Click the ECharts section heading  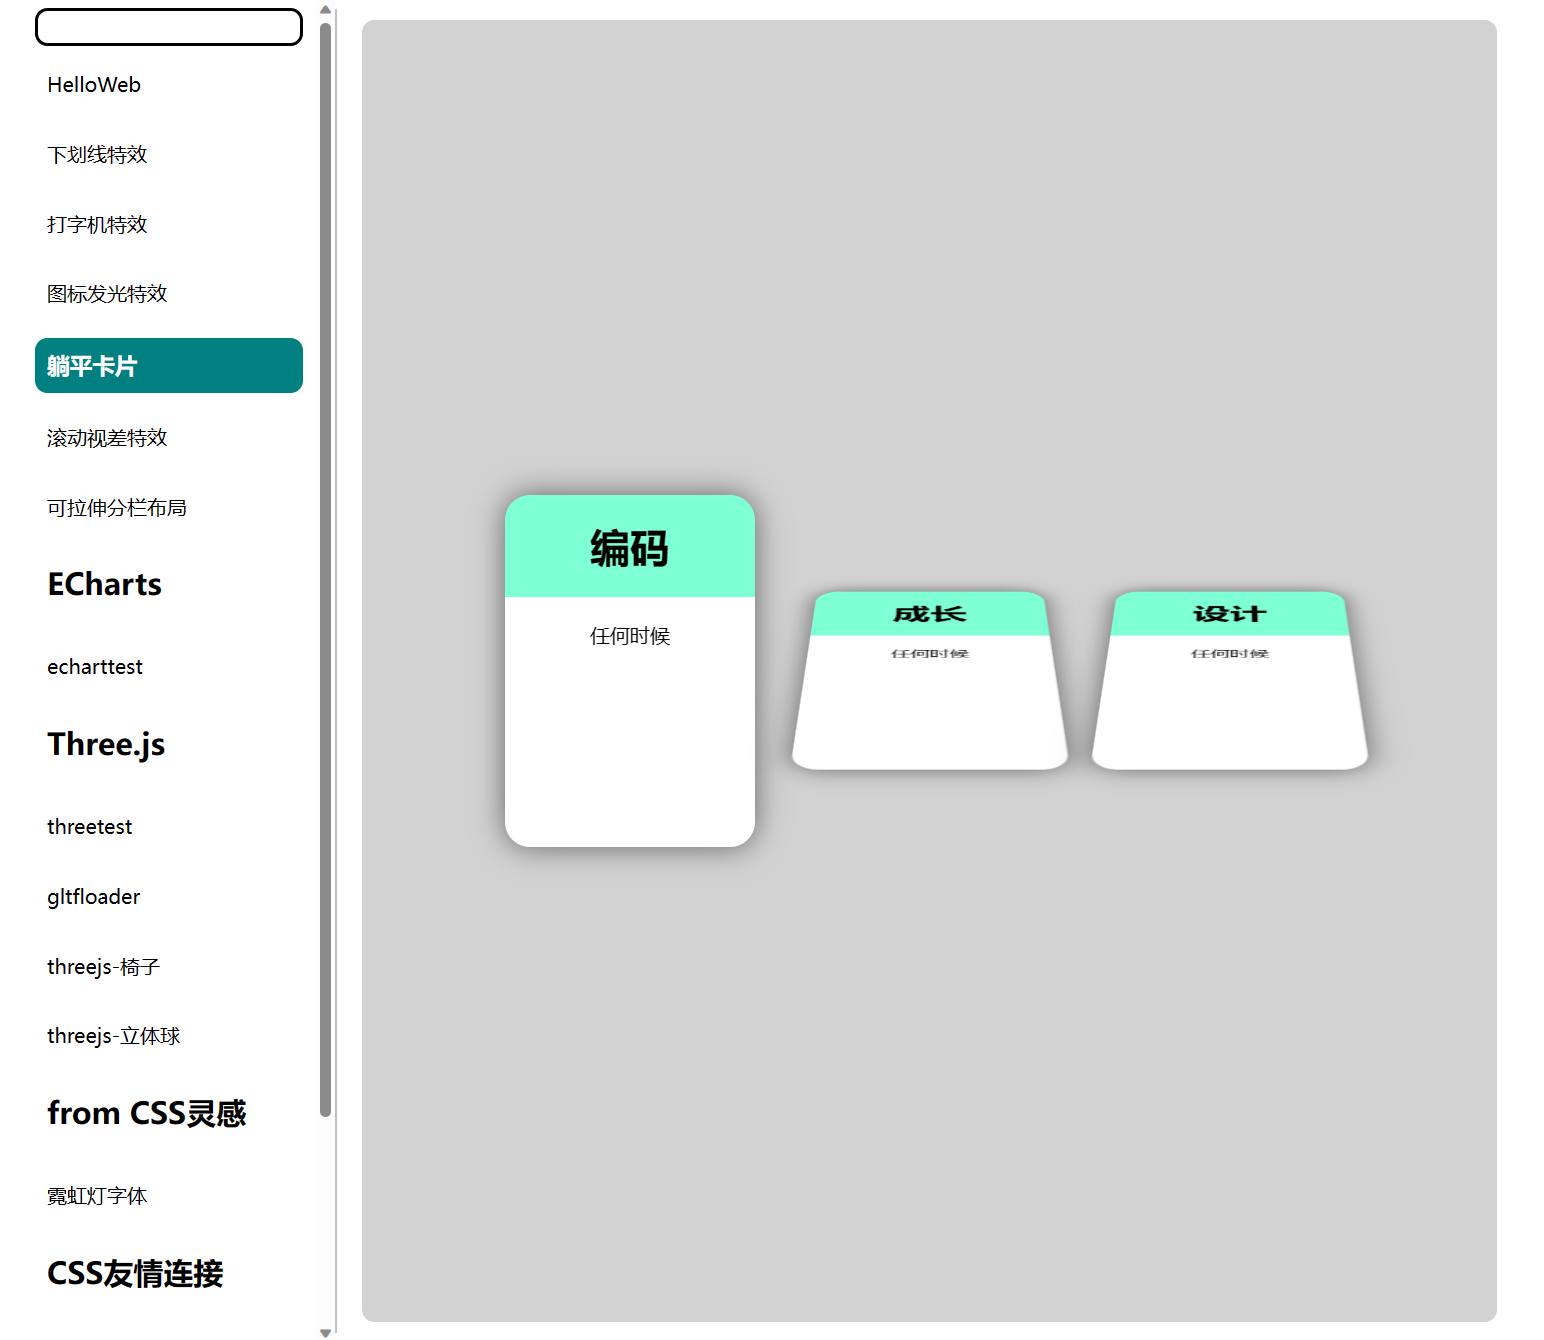(x=105, y=584)
